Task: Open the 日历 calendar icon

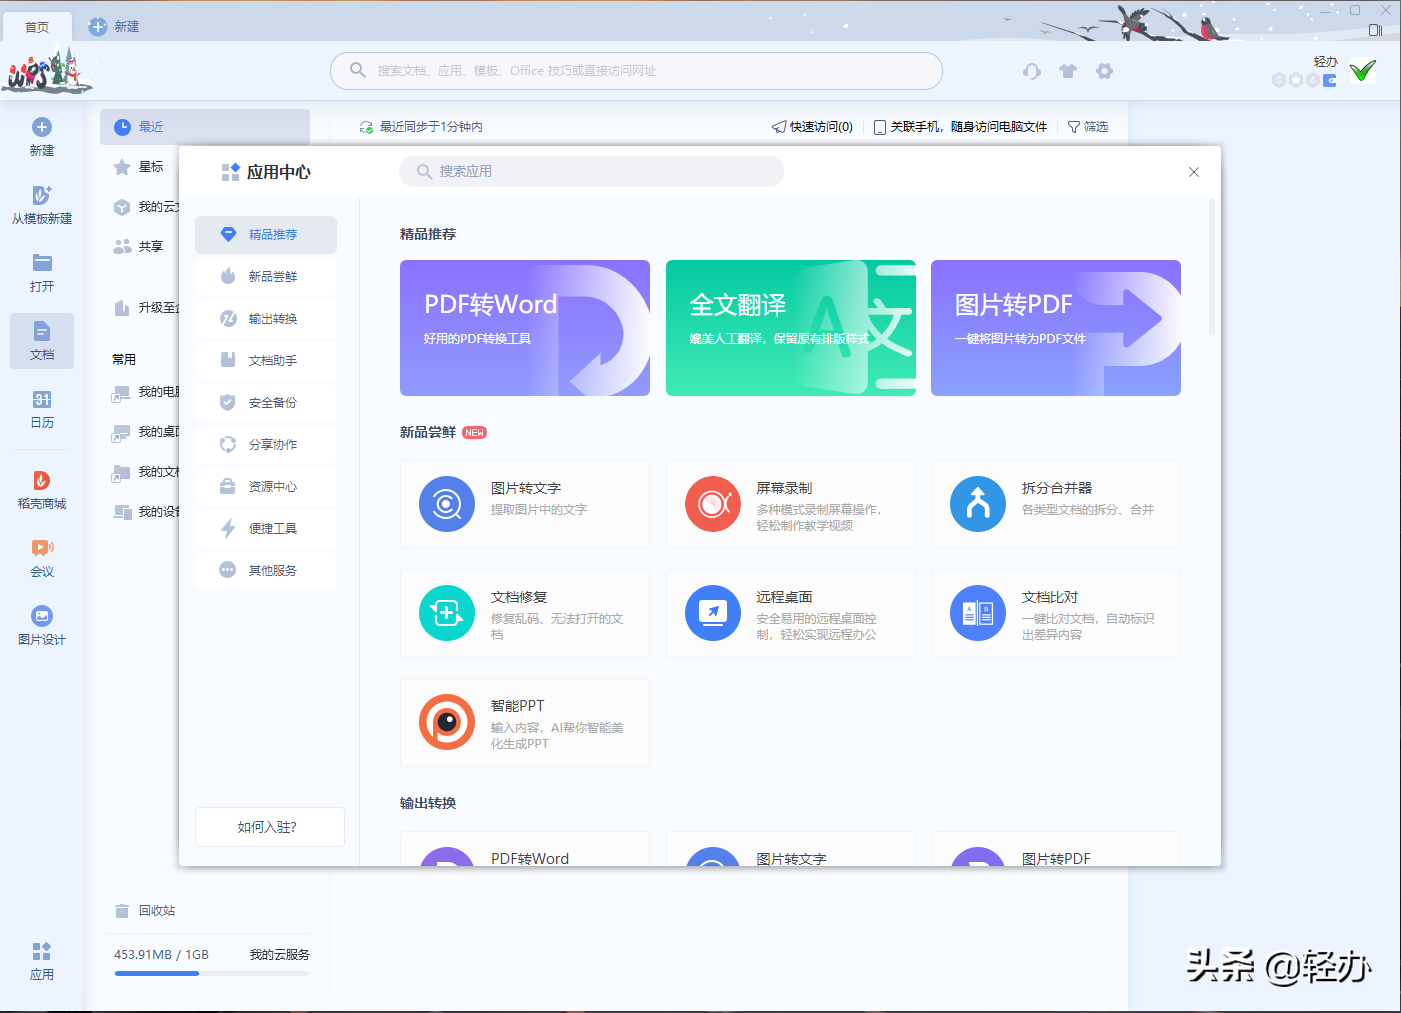Action: [x=42, y=399]
